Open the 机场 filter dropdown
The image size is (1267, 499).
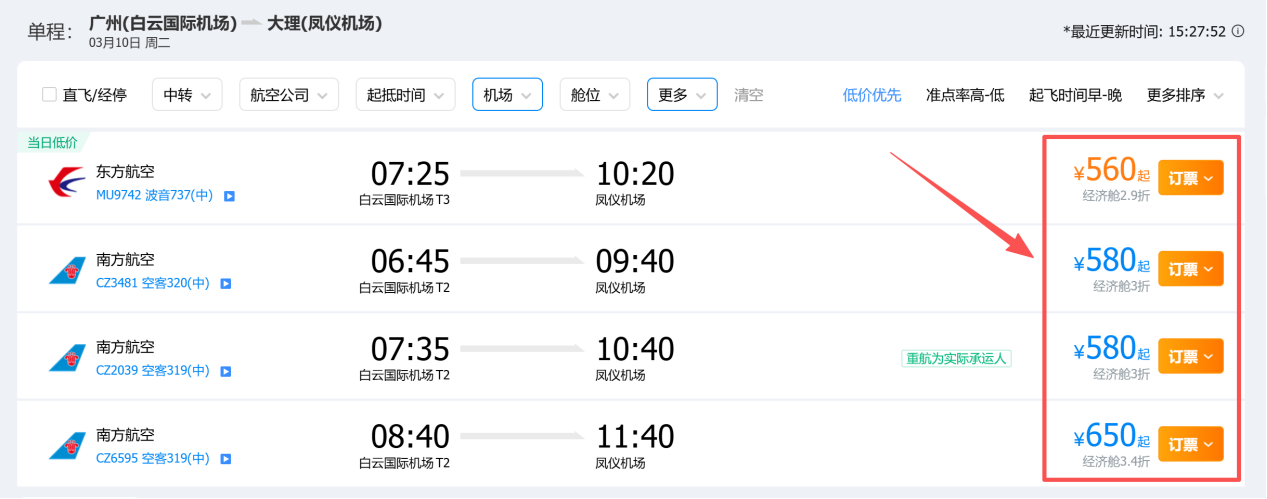click(507, 95)
